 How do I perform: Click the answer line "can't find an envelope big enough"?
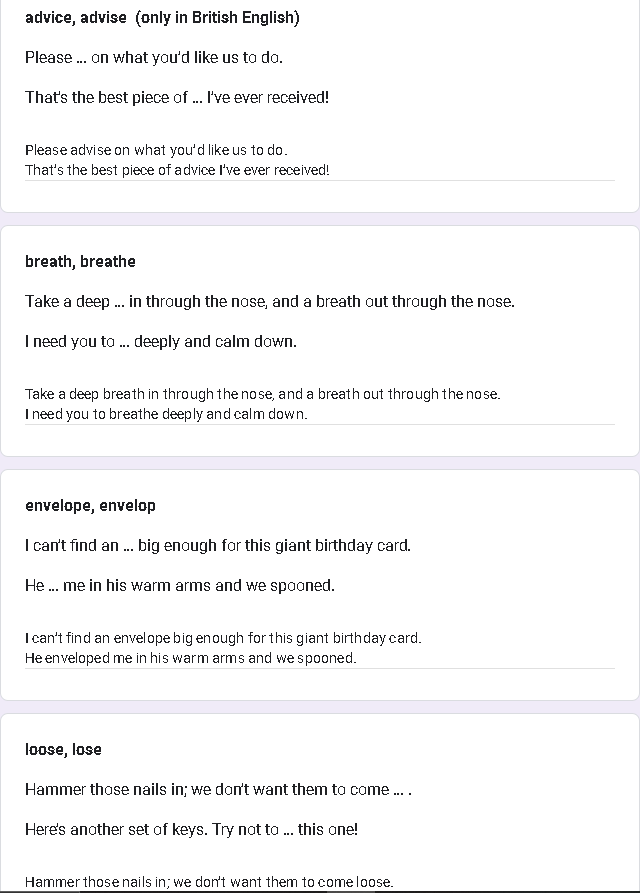[x=223, y=638]
